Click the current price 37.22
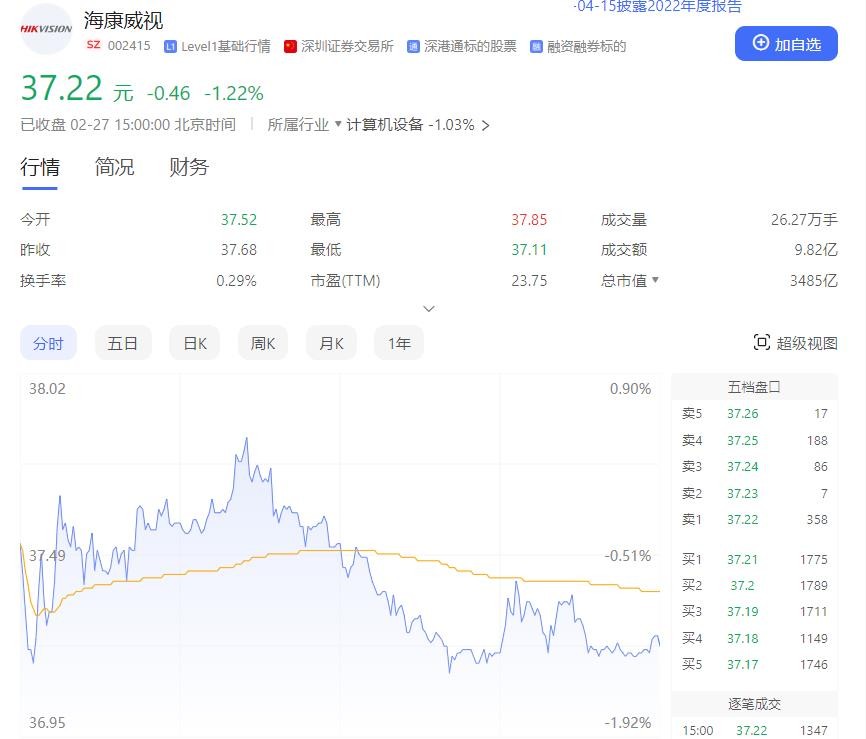866x739 pixels. [61, 88]
